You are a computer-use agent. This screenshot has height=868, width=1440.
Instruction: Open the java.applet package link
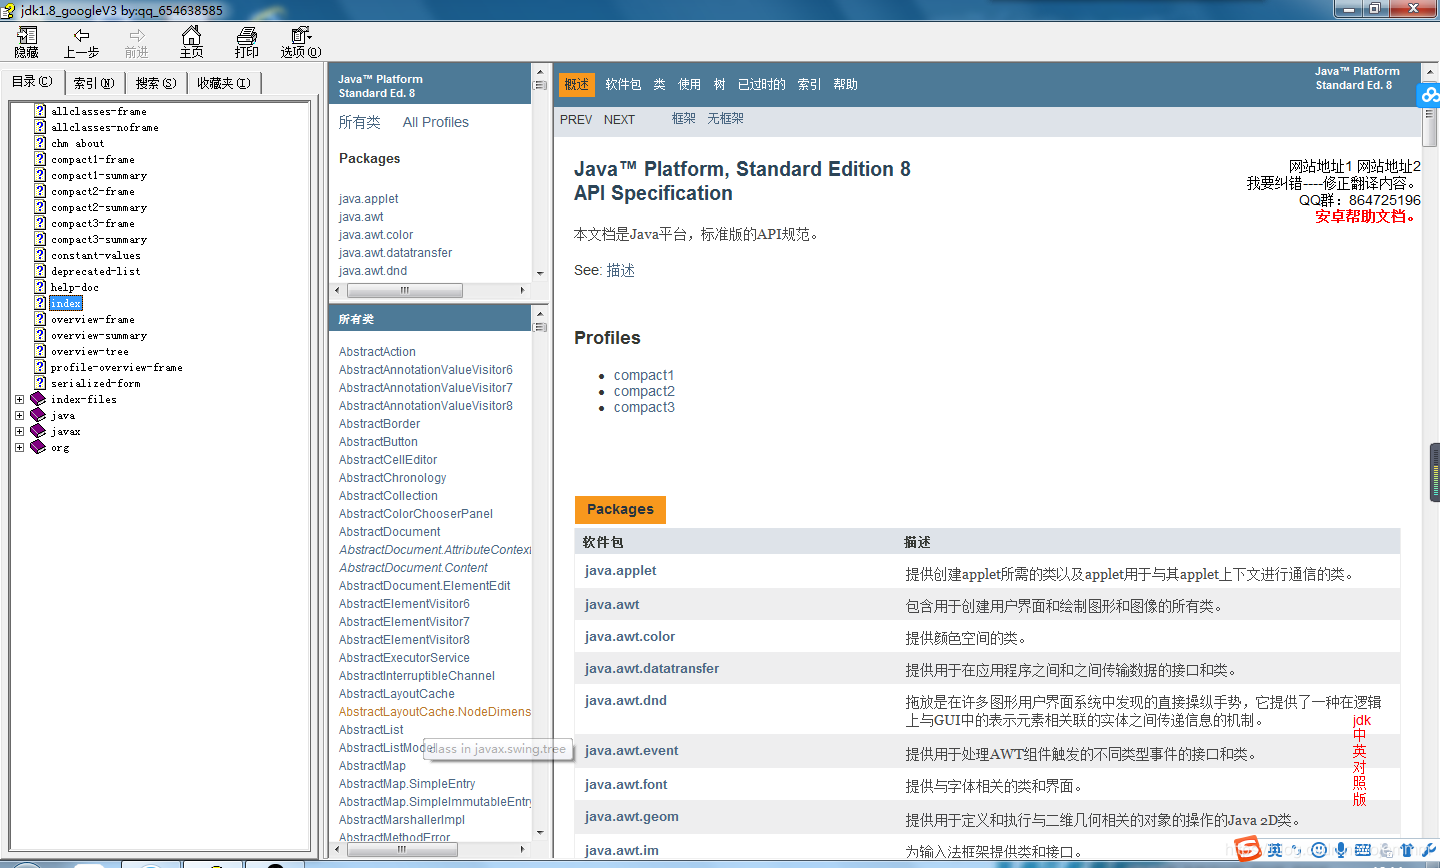click(x=368, y=198)
